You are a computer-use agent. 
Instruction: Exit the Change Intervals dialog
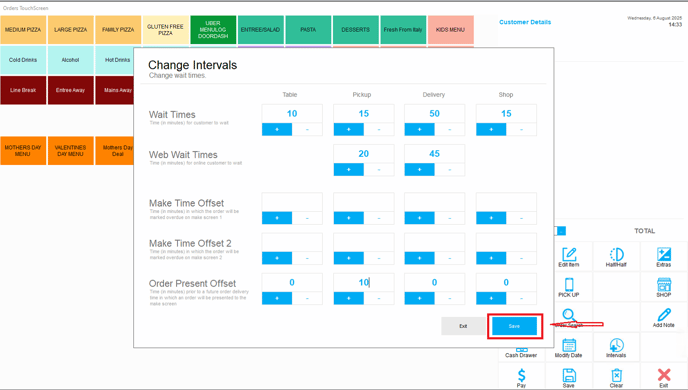463,326
